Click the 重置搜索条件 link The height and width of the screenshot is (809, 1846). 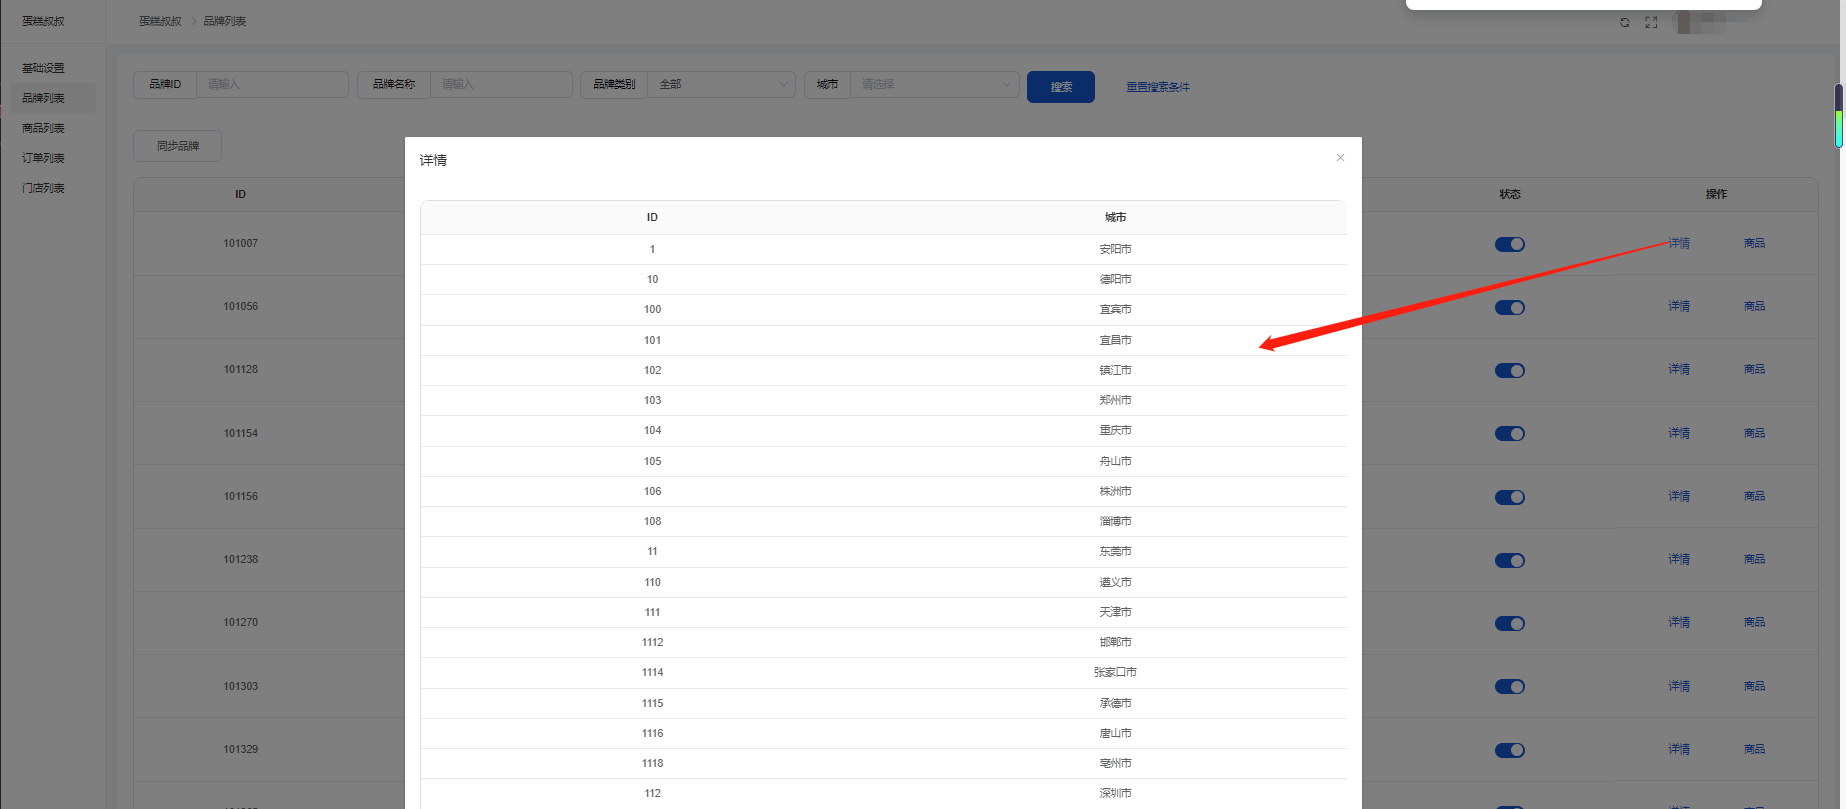1157,87
